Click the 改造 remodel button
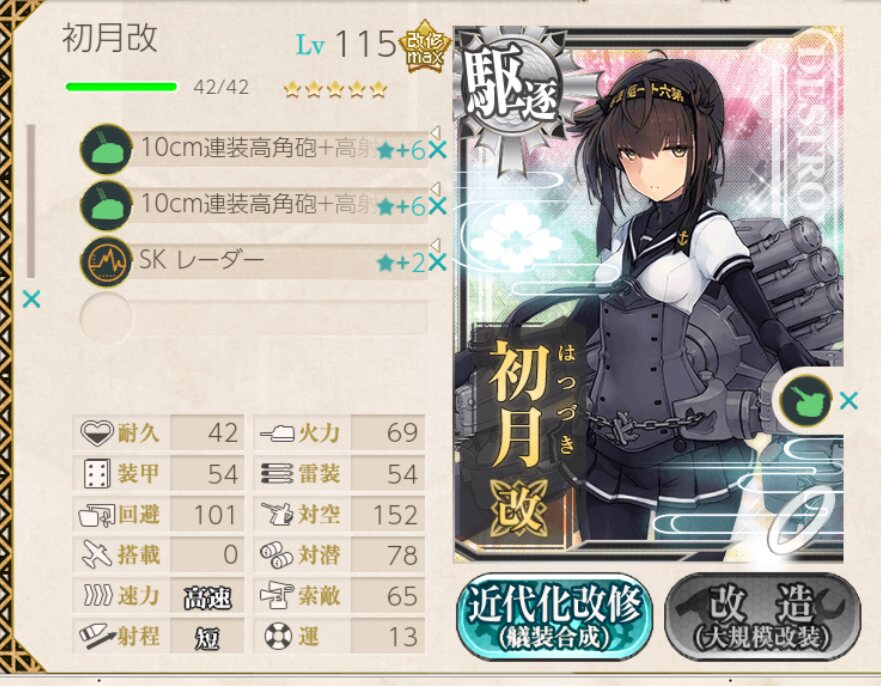The width and height of the screenshot is (881, 686). [x=762, y=616]
